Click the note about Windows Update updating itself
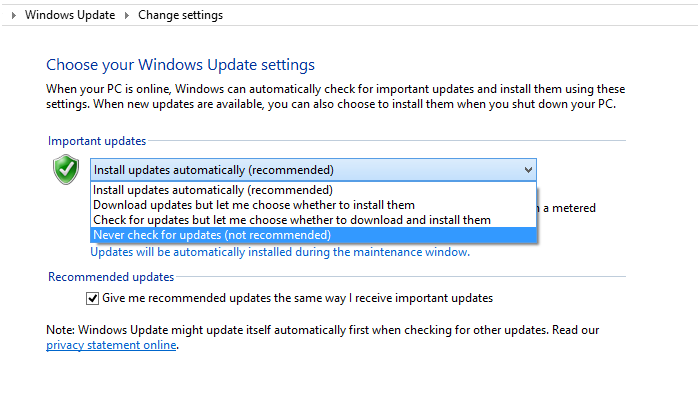This screenshot has height=415, width=700. pos(322,330)
